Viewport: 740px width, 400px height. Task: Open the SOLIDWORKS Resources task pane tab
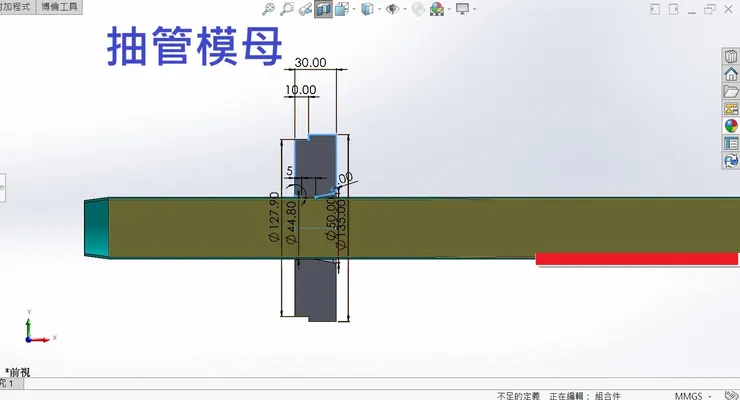click(731, 74)
